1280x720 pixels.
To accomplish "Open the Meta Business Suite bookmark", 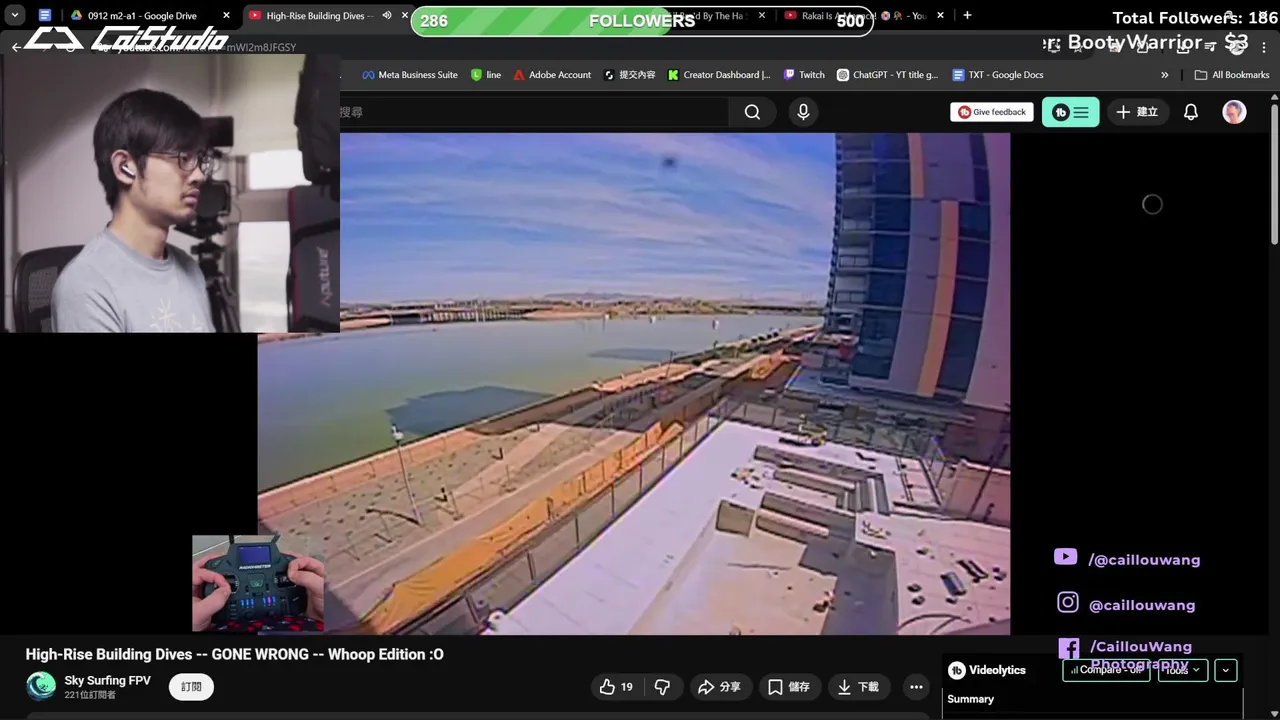I will 410,75.
